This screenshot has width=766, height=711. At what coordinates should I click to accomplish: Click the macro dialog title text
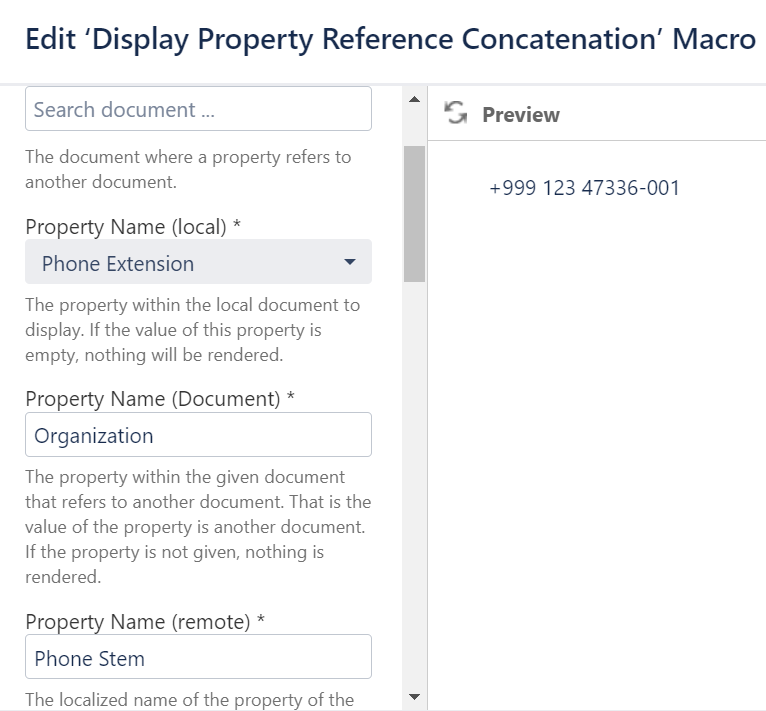pos(390,39)
